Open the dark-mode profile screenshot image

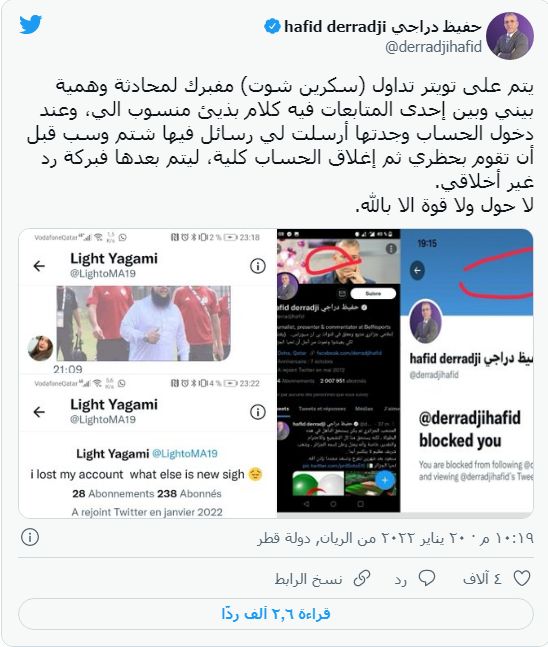[338, 371]
